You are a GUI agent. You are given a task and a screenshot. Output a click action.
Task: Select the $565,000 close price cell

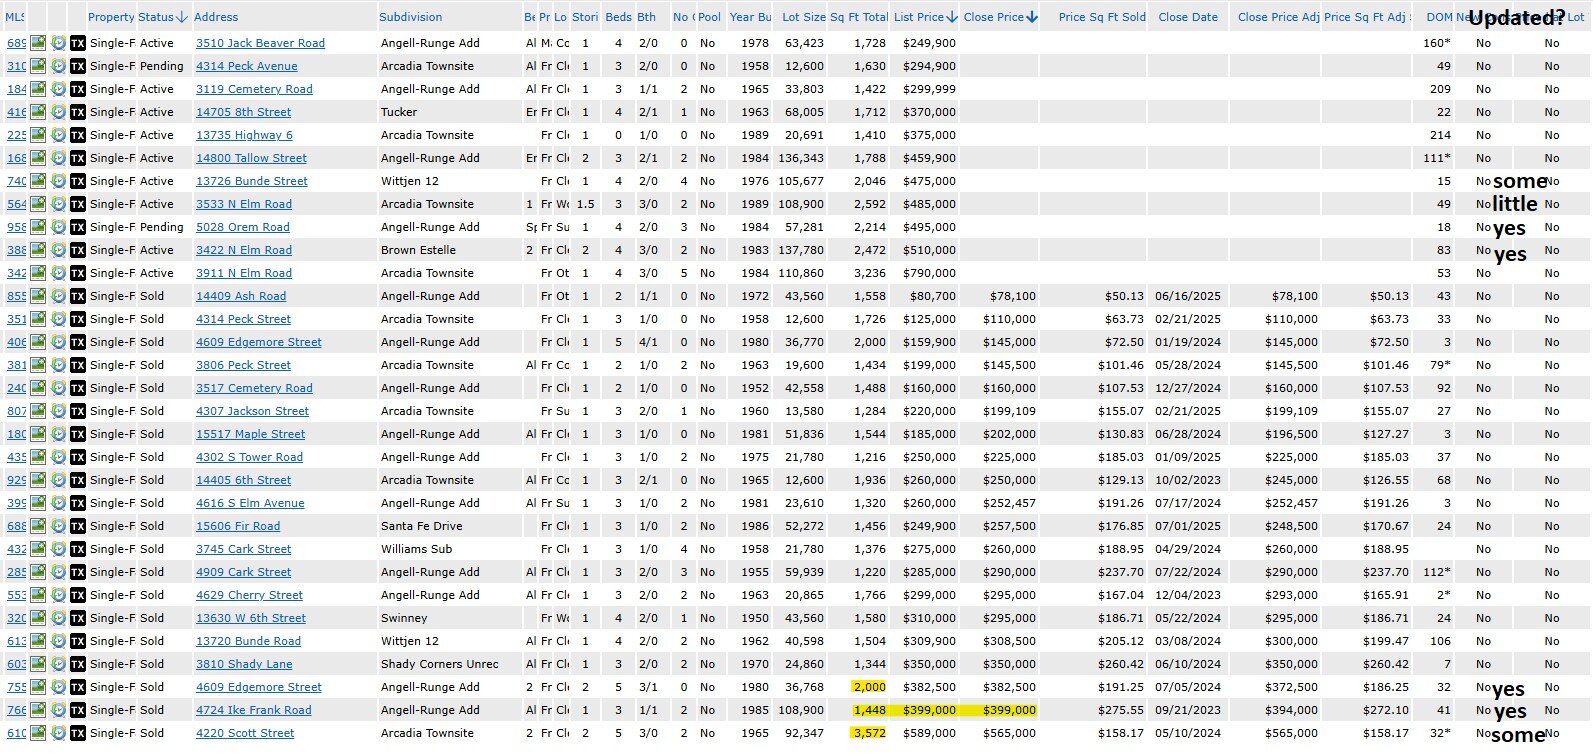1009,733
